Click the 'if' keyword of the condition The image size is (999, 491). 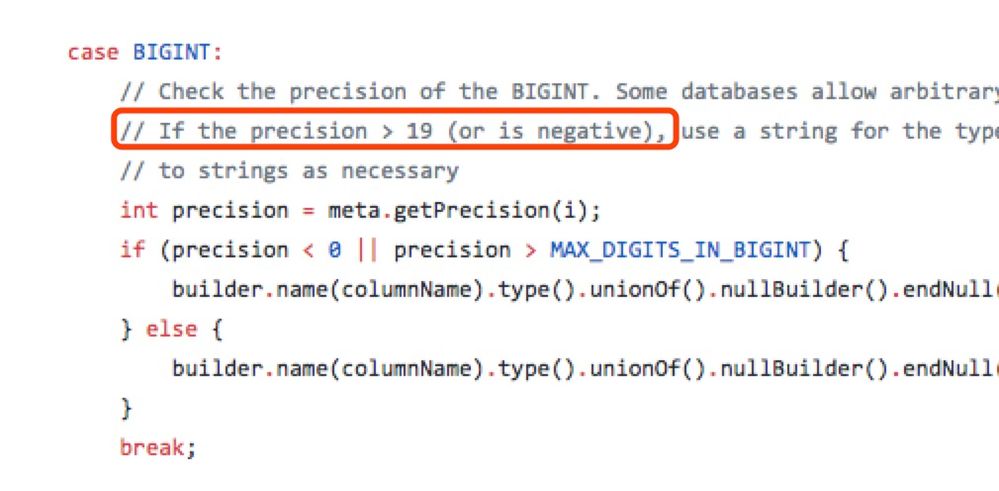click(x=132, y=249)
